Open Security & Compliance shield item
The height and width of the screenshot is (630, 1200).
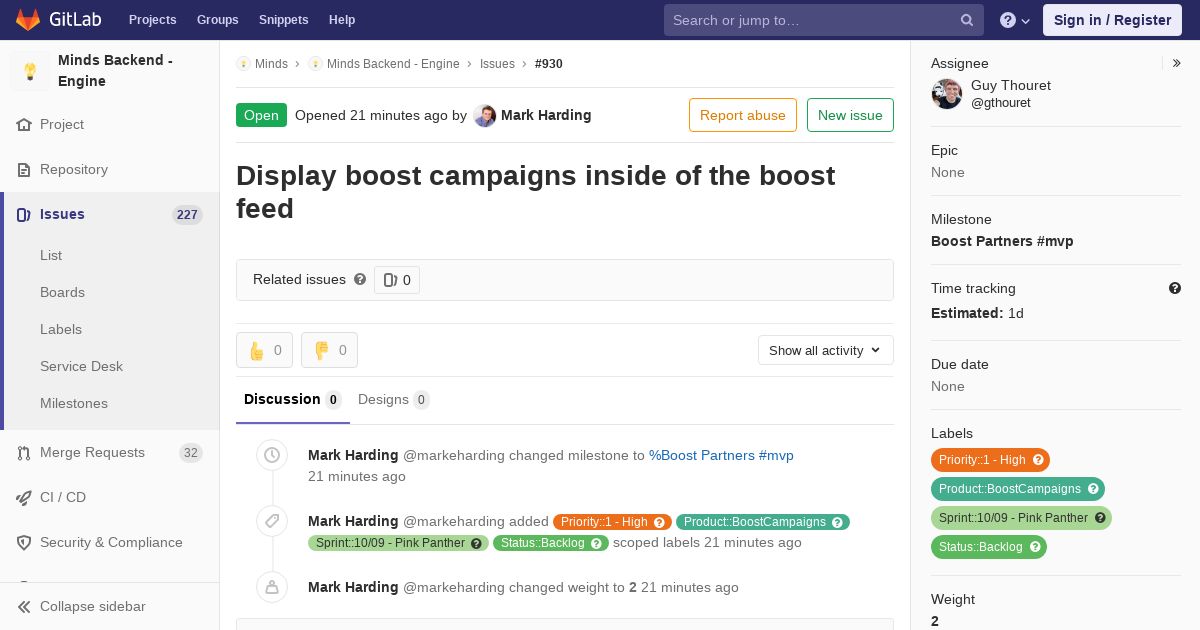point(110,542)
